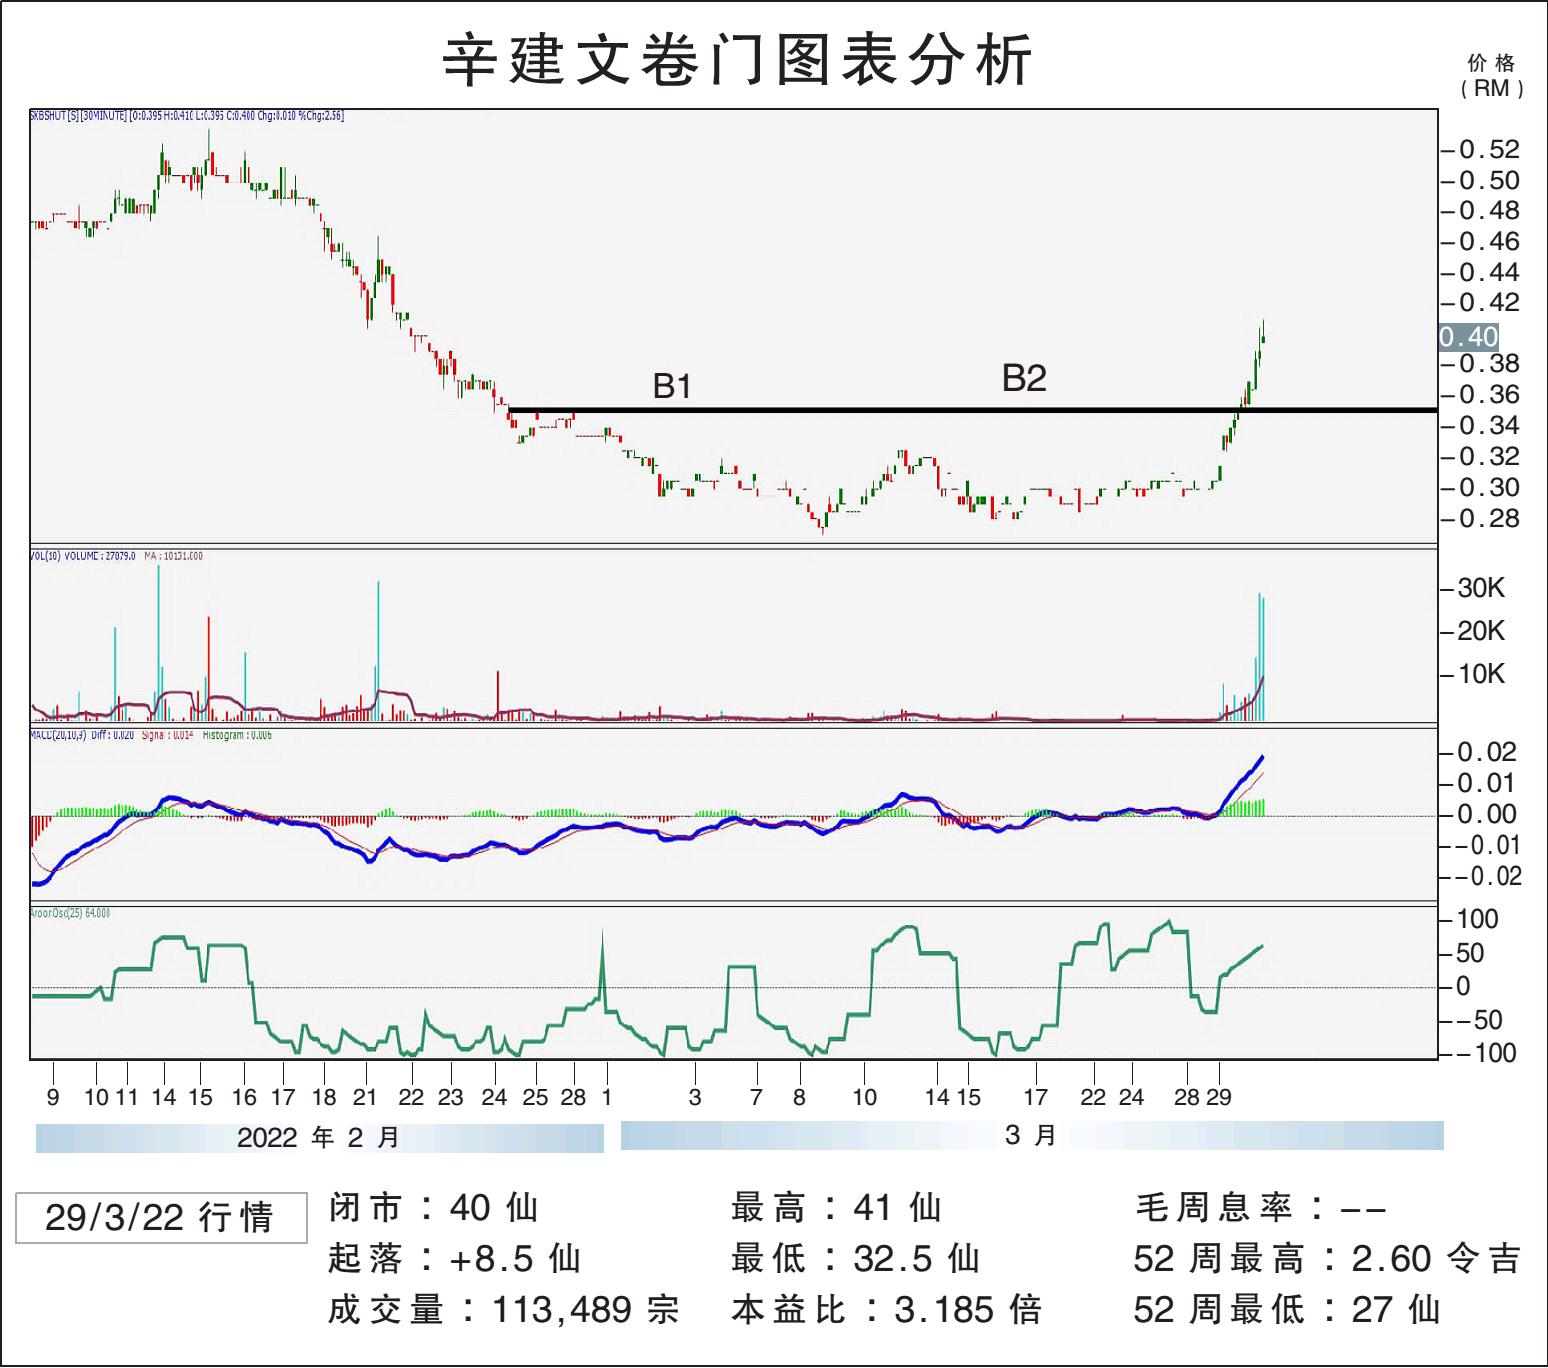Click the 0.30 price axis label
Viewport: 1548px width, 1368px height.
tap(1489, 488)
